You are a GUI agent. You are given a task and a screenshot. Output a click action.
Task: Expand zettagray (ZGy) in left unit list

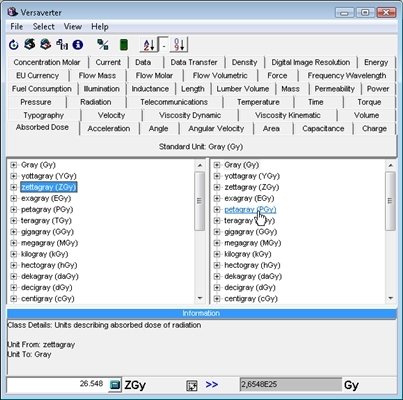pyautogui.click(x=13, y=187)
